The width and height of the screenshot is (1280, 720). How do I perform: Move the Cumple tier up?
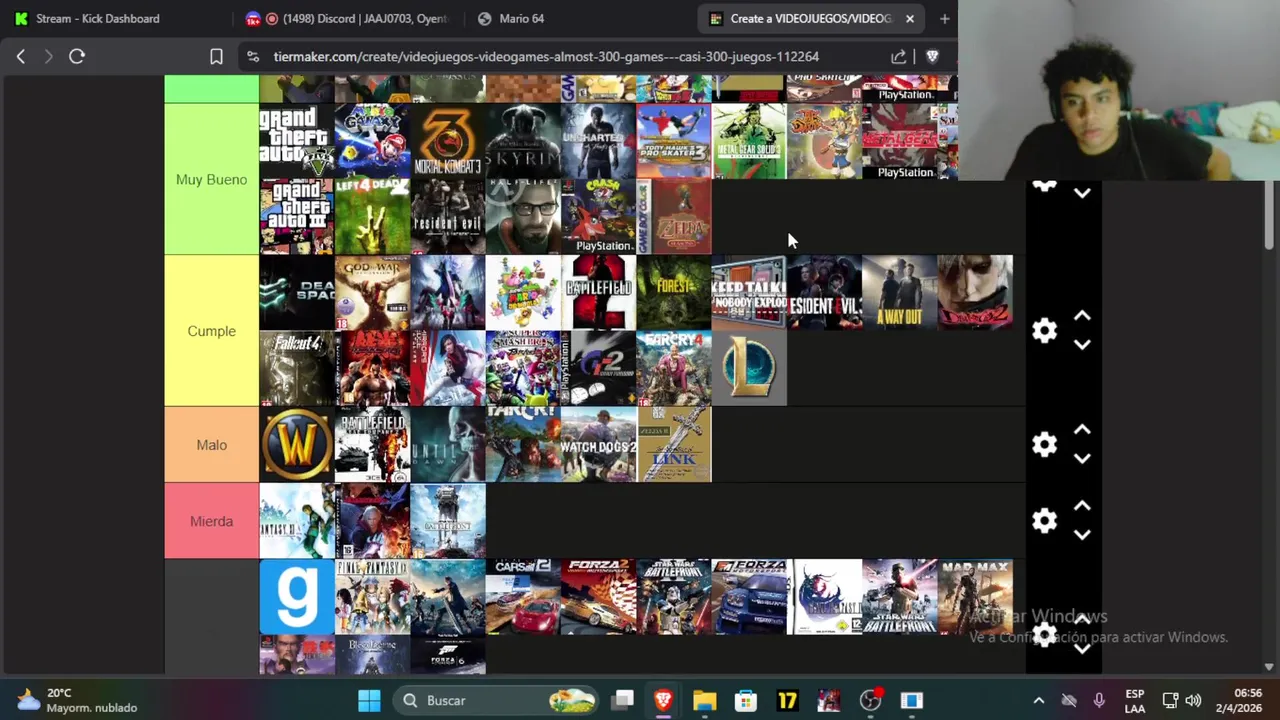coord(1082,316)
